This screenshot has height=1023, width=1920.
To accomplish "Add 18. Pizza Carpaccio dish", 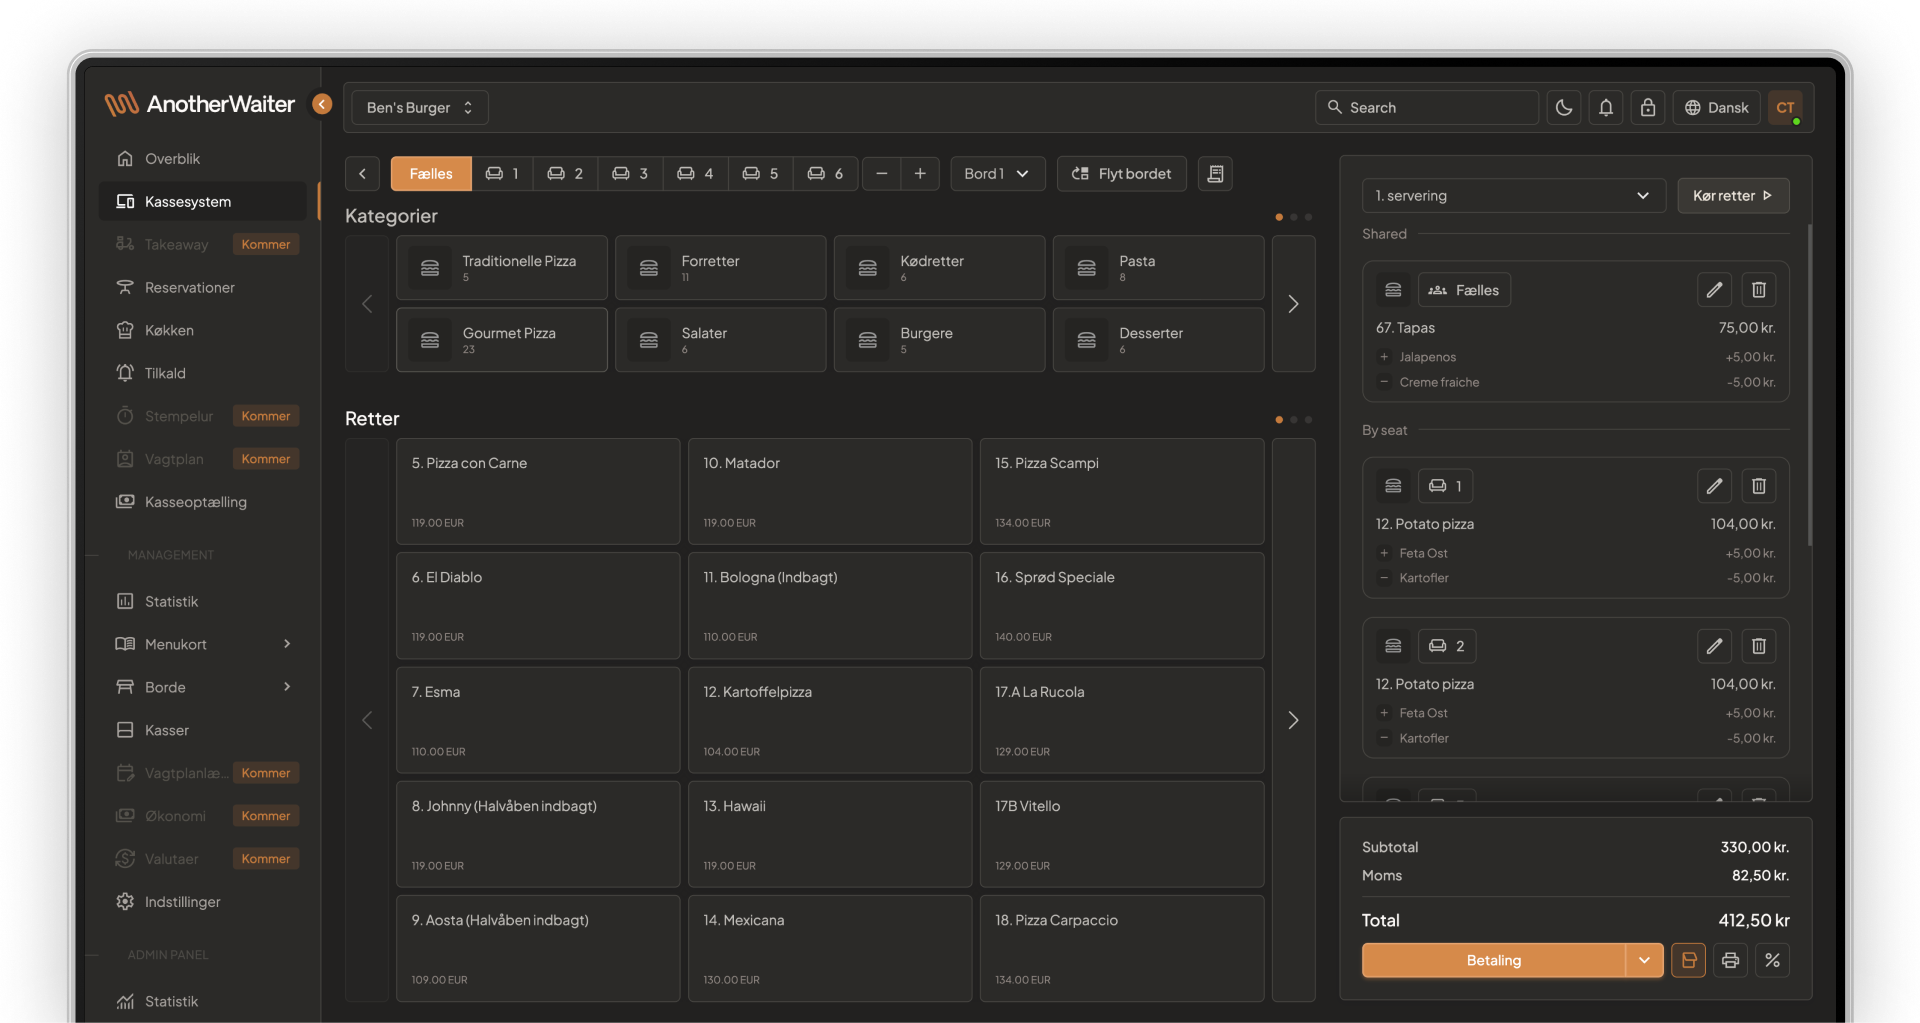I will tap(1122, 949).
